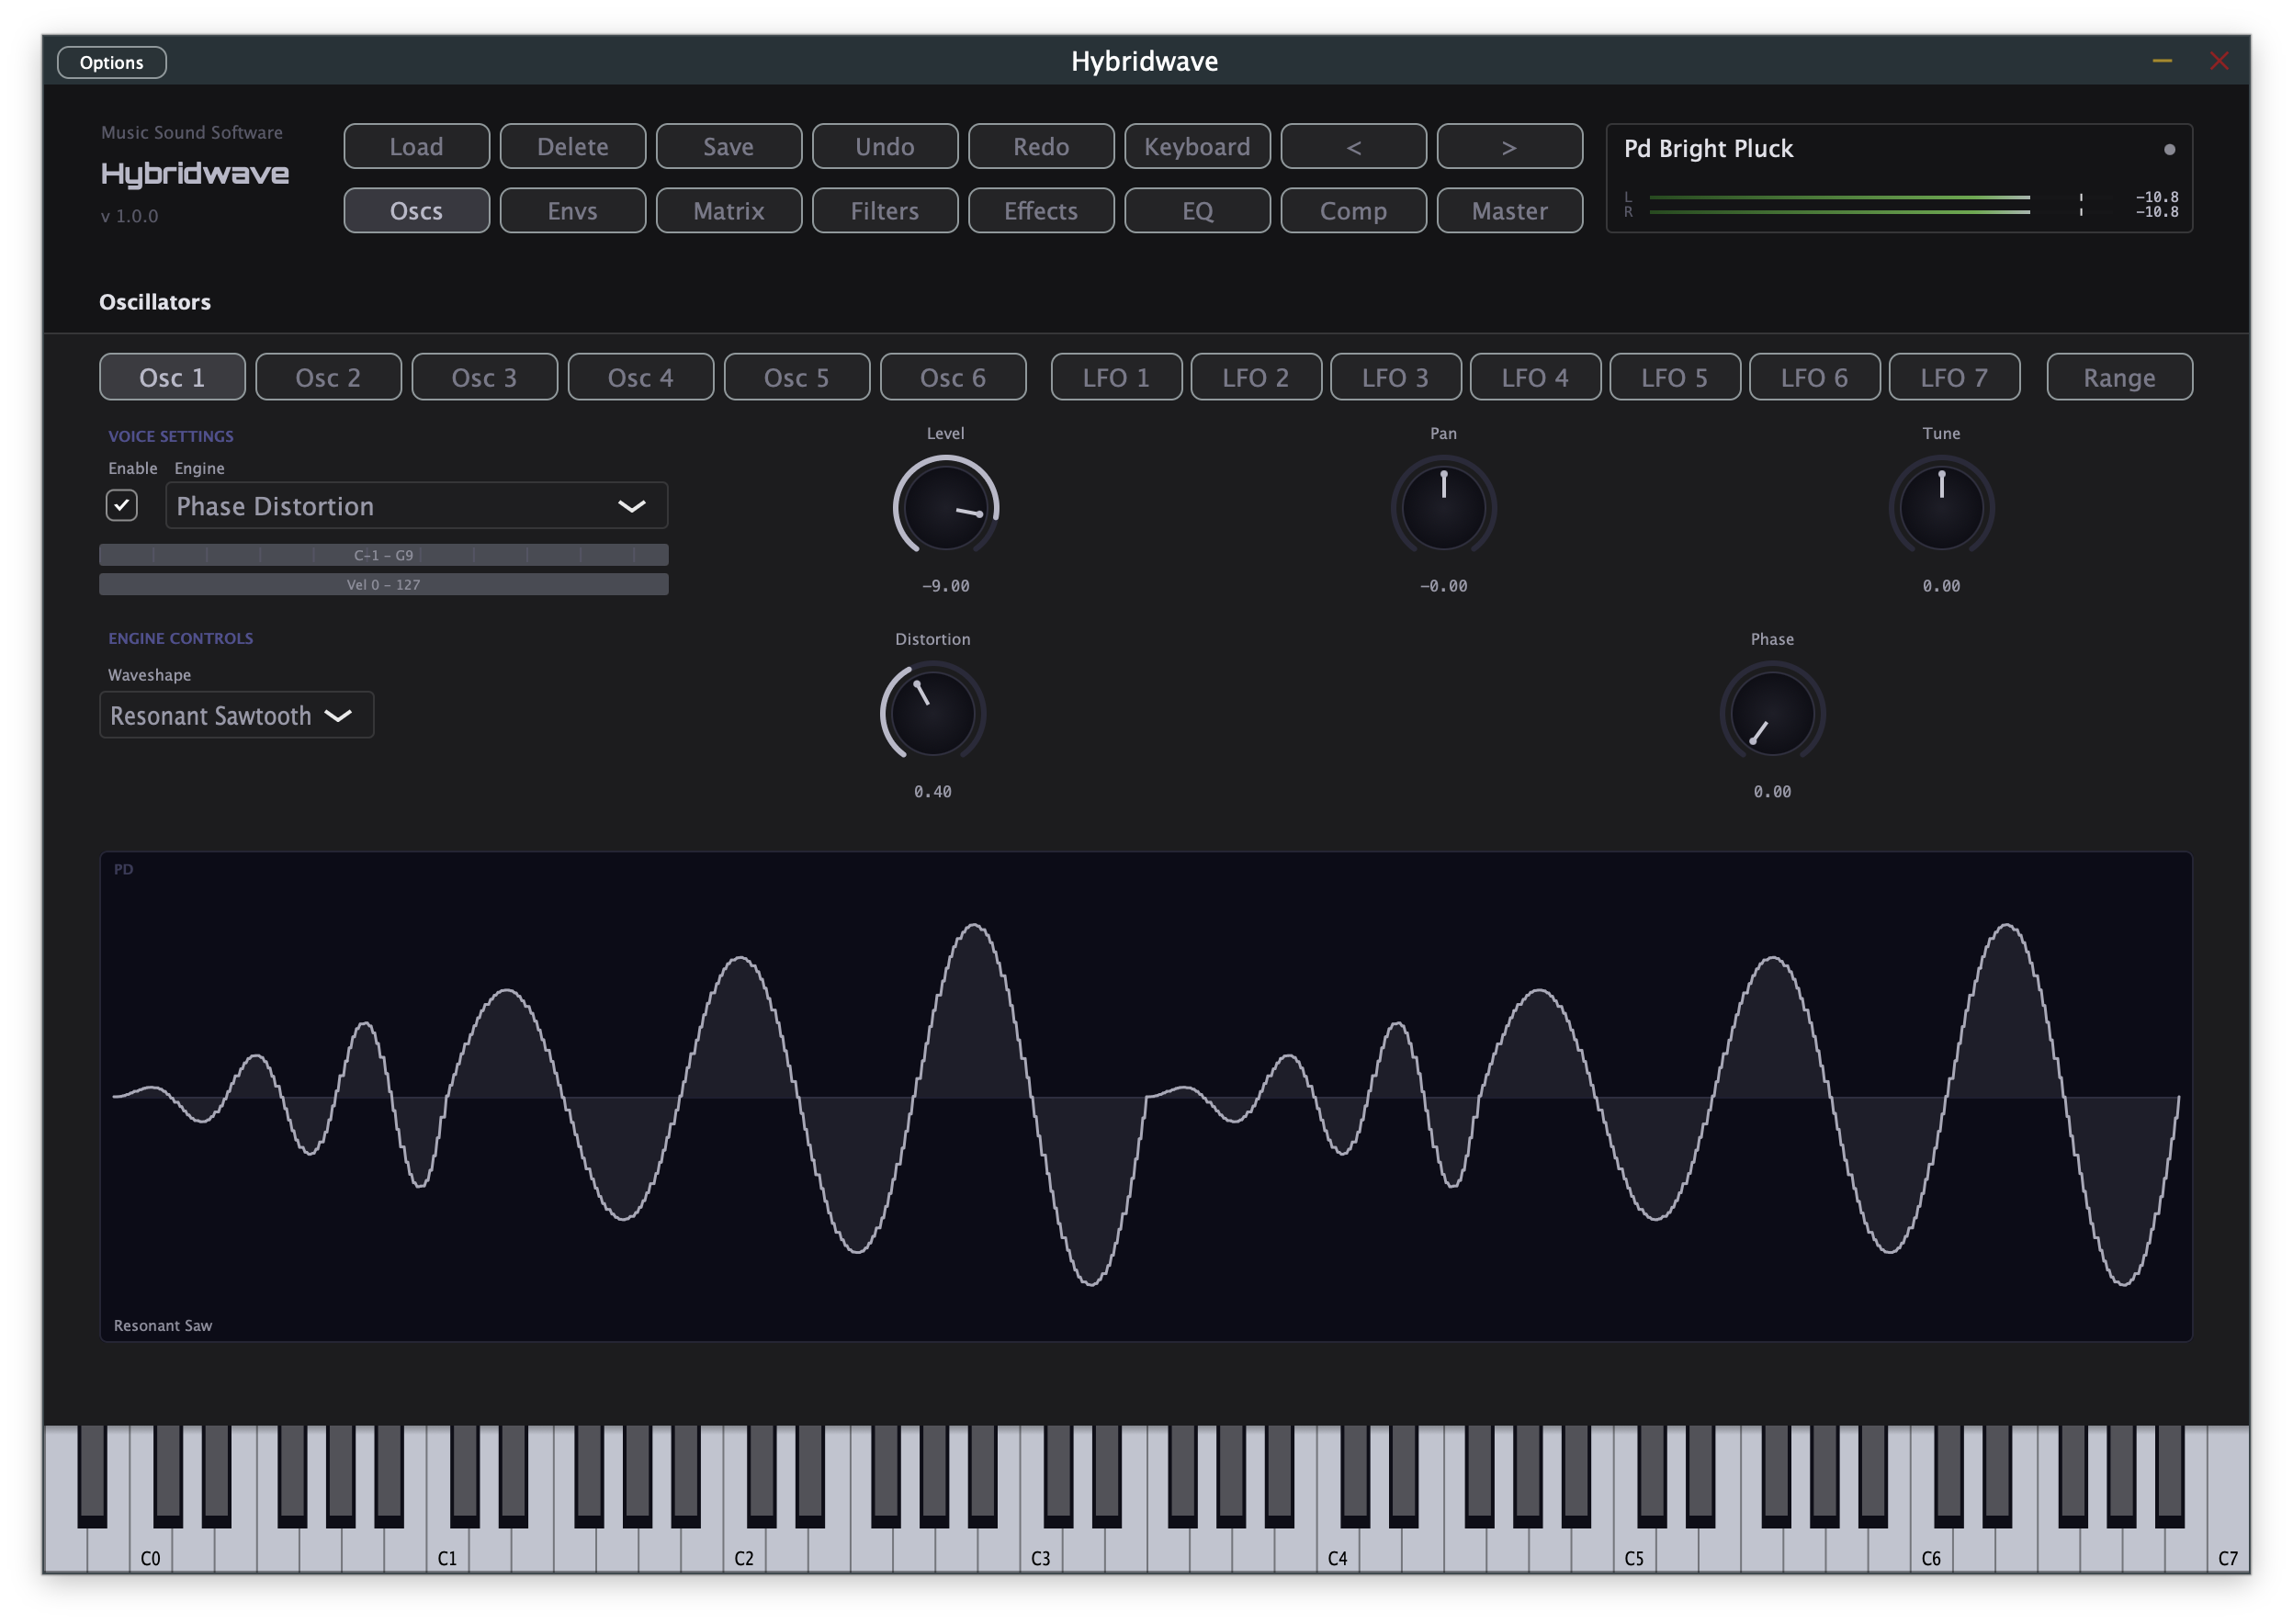Go to previous preset with < button
Screen dimensions: 2293x1624
pyautogui.click(x=1352, y=146)
